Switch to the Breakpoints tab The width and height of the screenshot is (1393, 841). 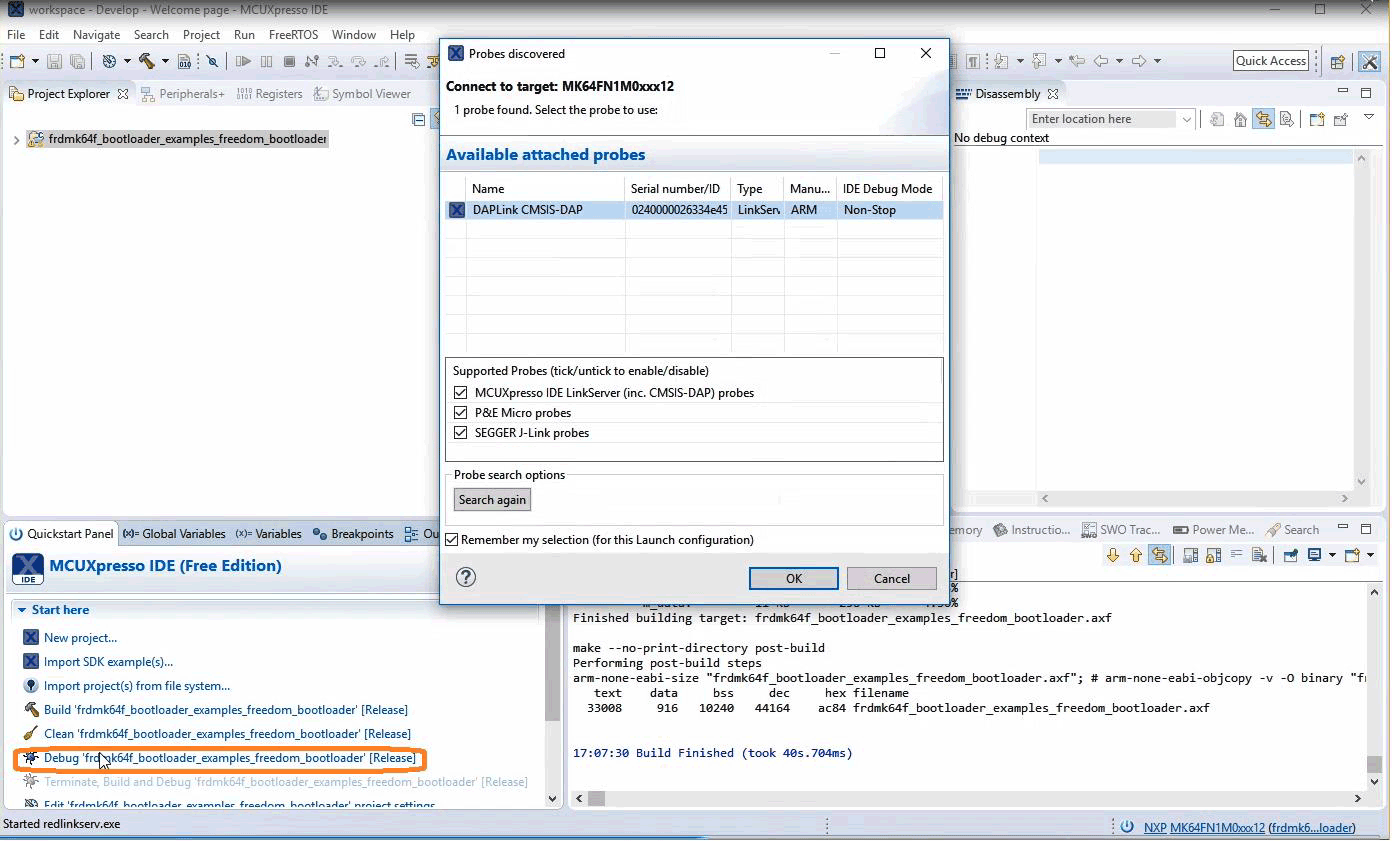coord(354,534)
